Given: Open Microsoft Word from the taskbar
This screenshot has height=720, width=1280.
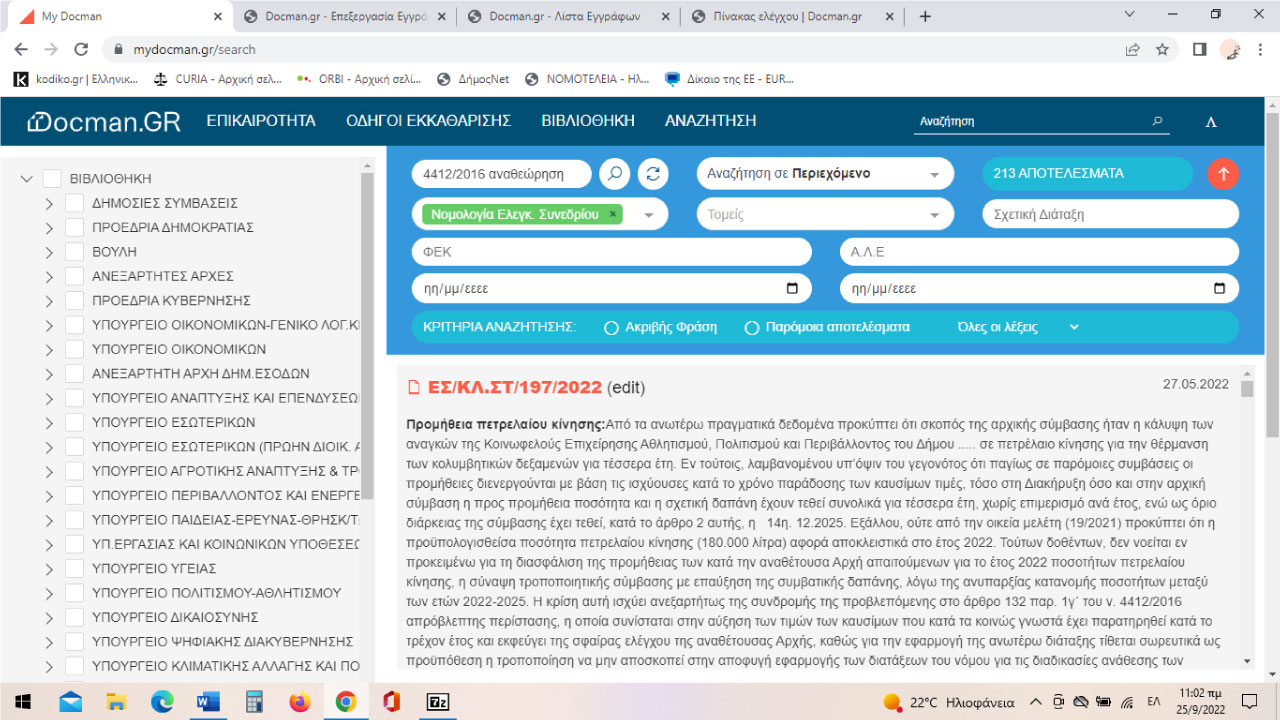Looking at the screenshot, I should [x=207, y=703].
